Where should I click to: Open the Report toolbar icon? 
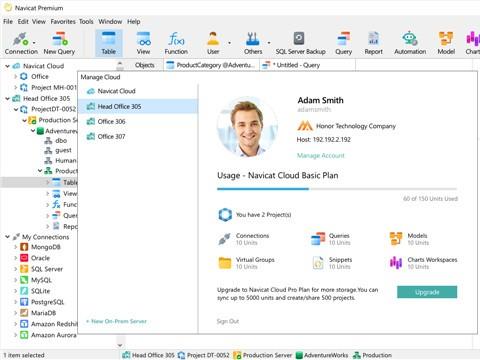point(373,43)
